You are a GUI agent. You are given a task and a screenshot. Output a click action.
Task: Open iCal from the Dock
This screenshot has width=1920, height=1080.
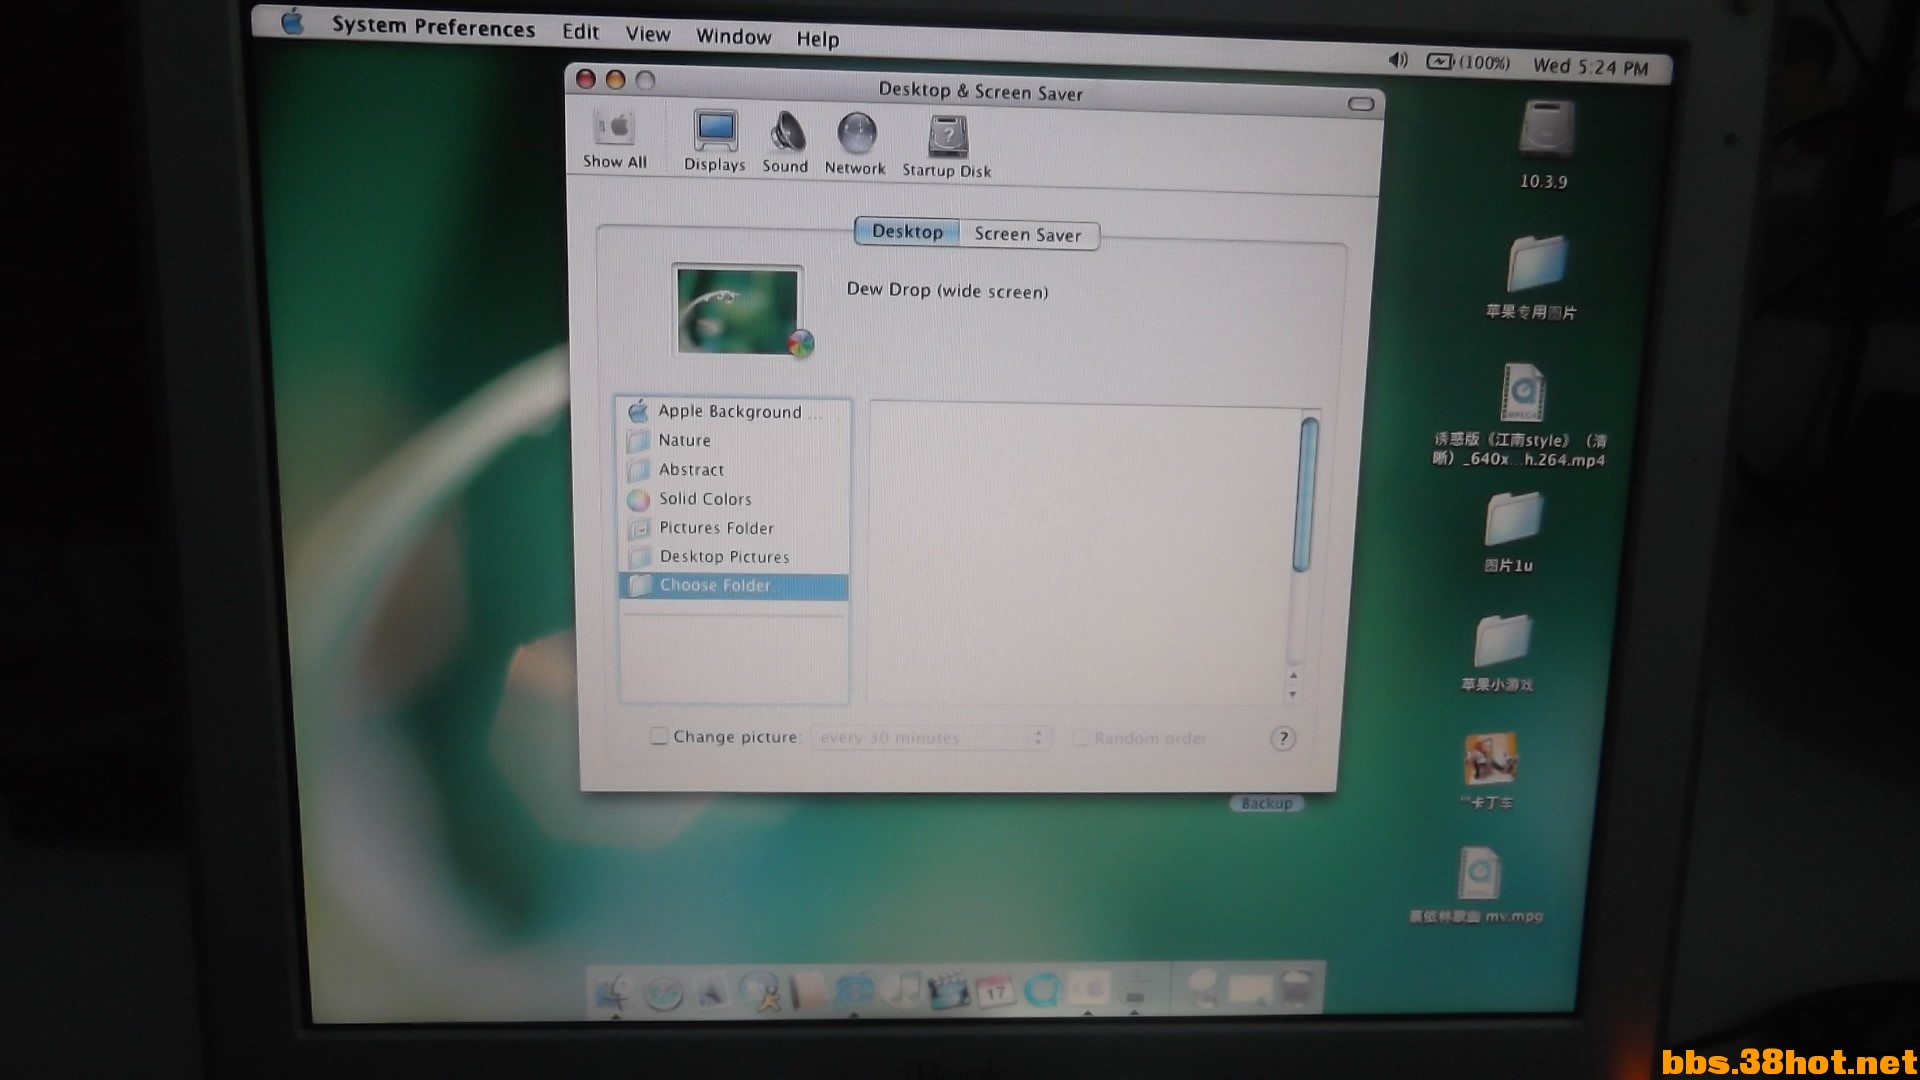coord(995,991)
